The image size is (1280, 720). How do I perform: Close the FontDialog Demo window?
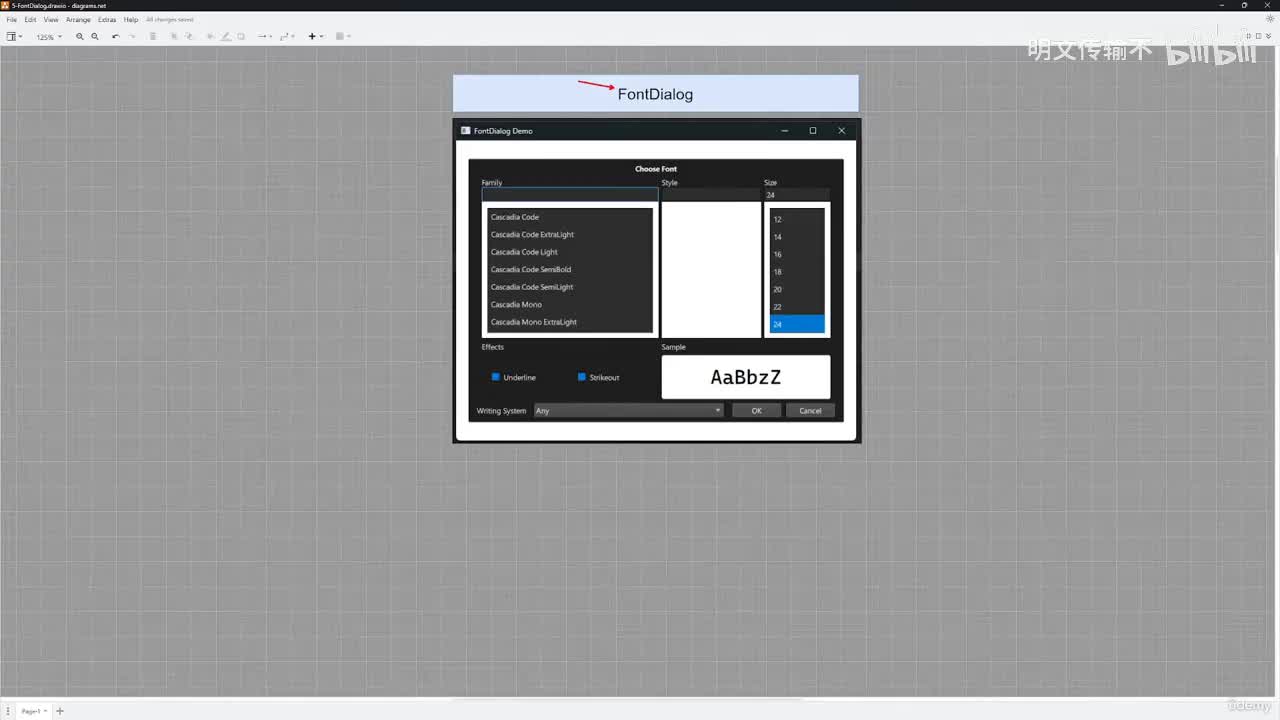pos(841,131)
